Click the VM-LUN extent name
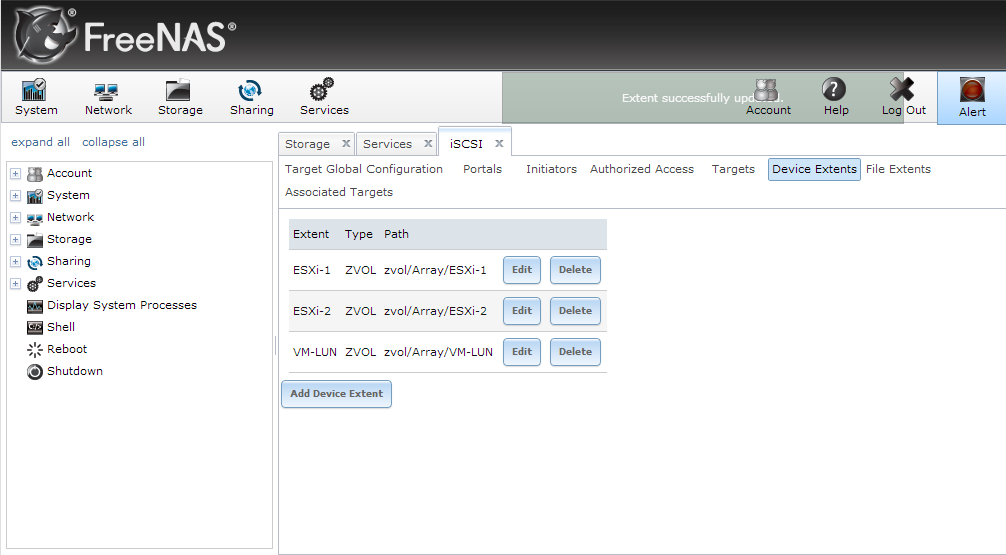The height and width of the screenshot is (555, 1006). click(314, 352)
